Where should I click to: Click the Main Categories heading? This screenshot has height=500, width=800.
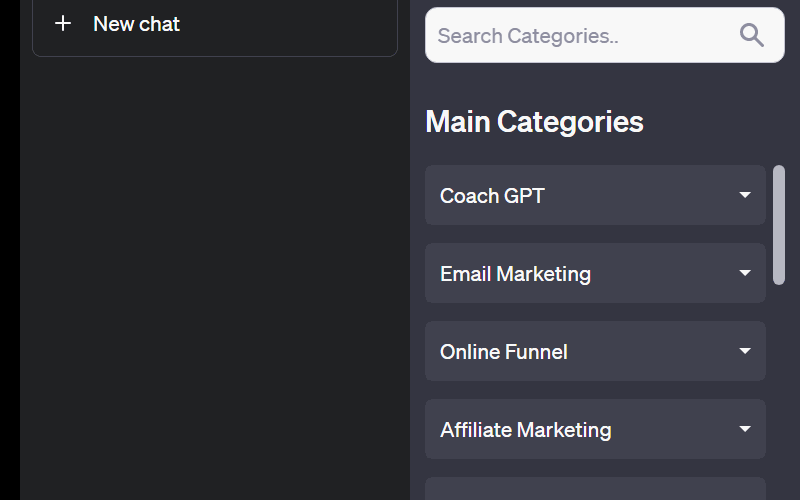[534, 121]
